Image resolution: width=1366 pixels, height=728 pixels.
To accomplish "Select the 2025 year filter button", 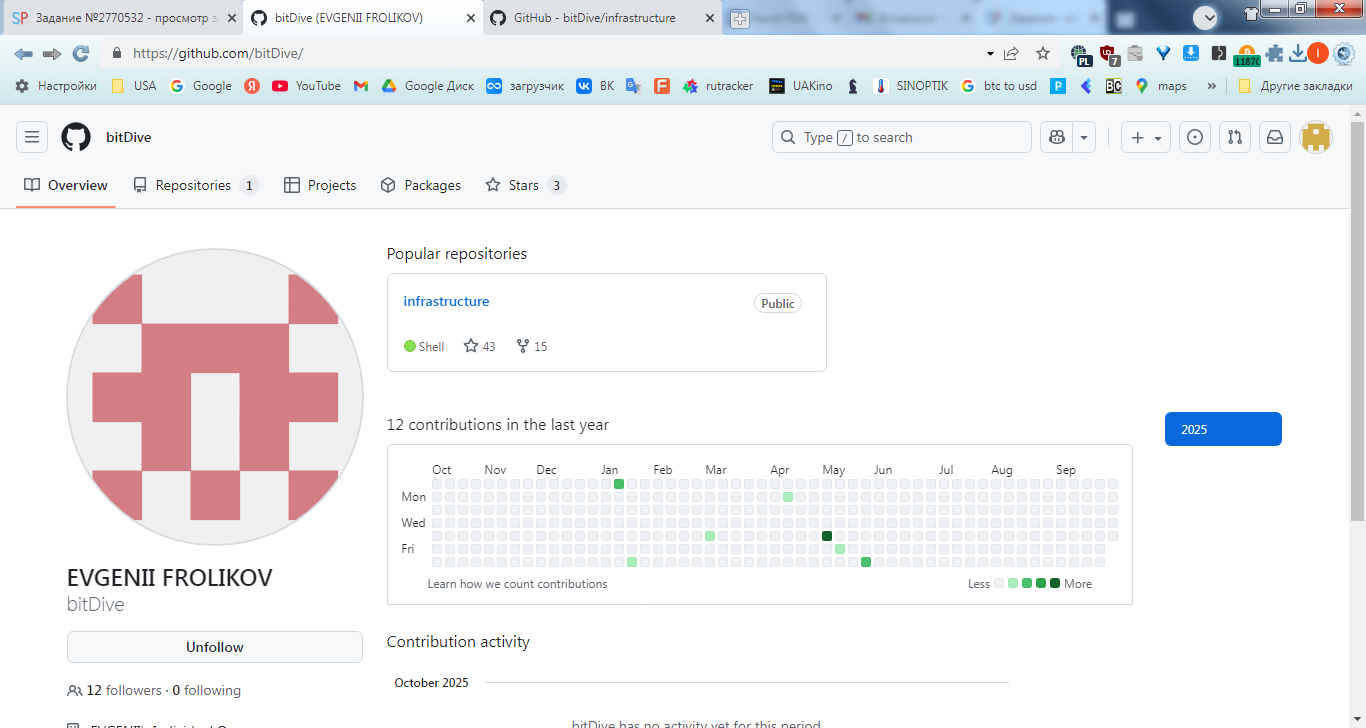I will [1223, 429].
